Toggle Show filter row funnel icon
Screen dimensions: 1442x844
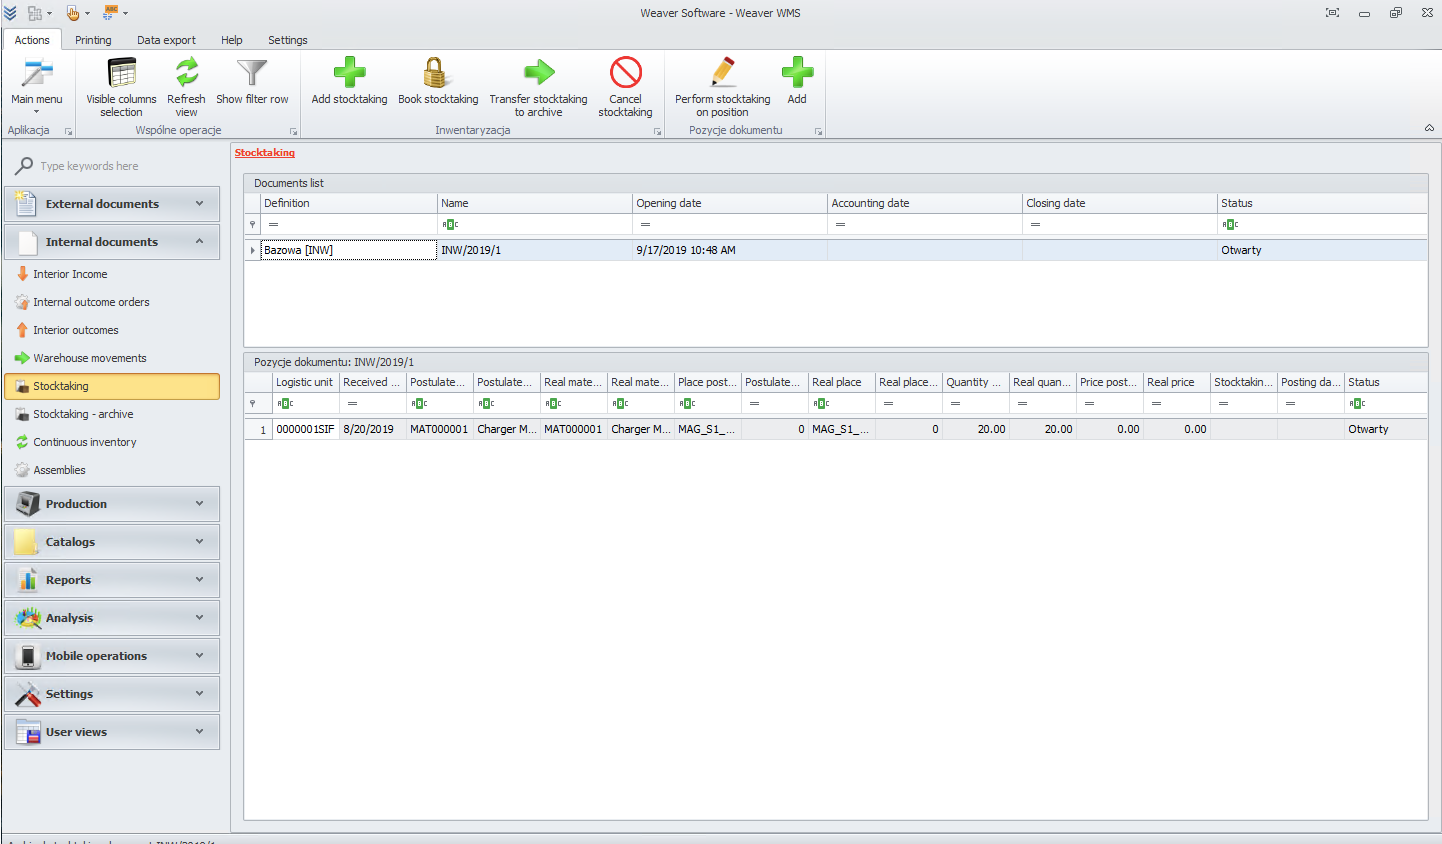click(252, 73)
